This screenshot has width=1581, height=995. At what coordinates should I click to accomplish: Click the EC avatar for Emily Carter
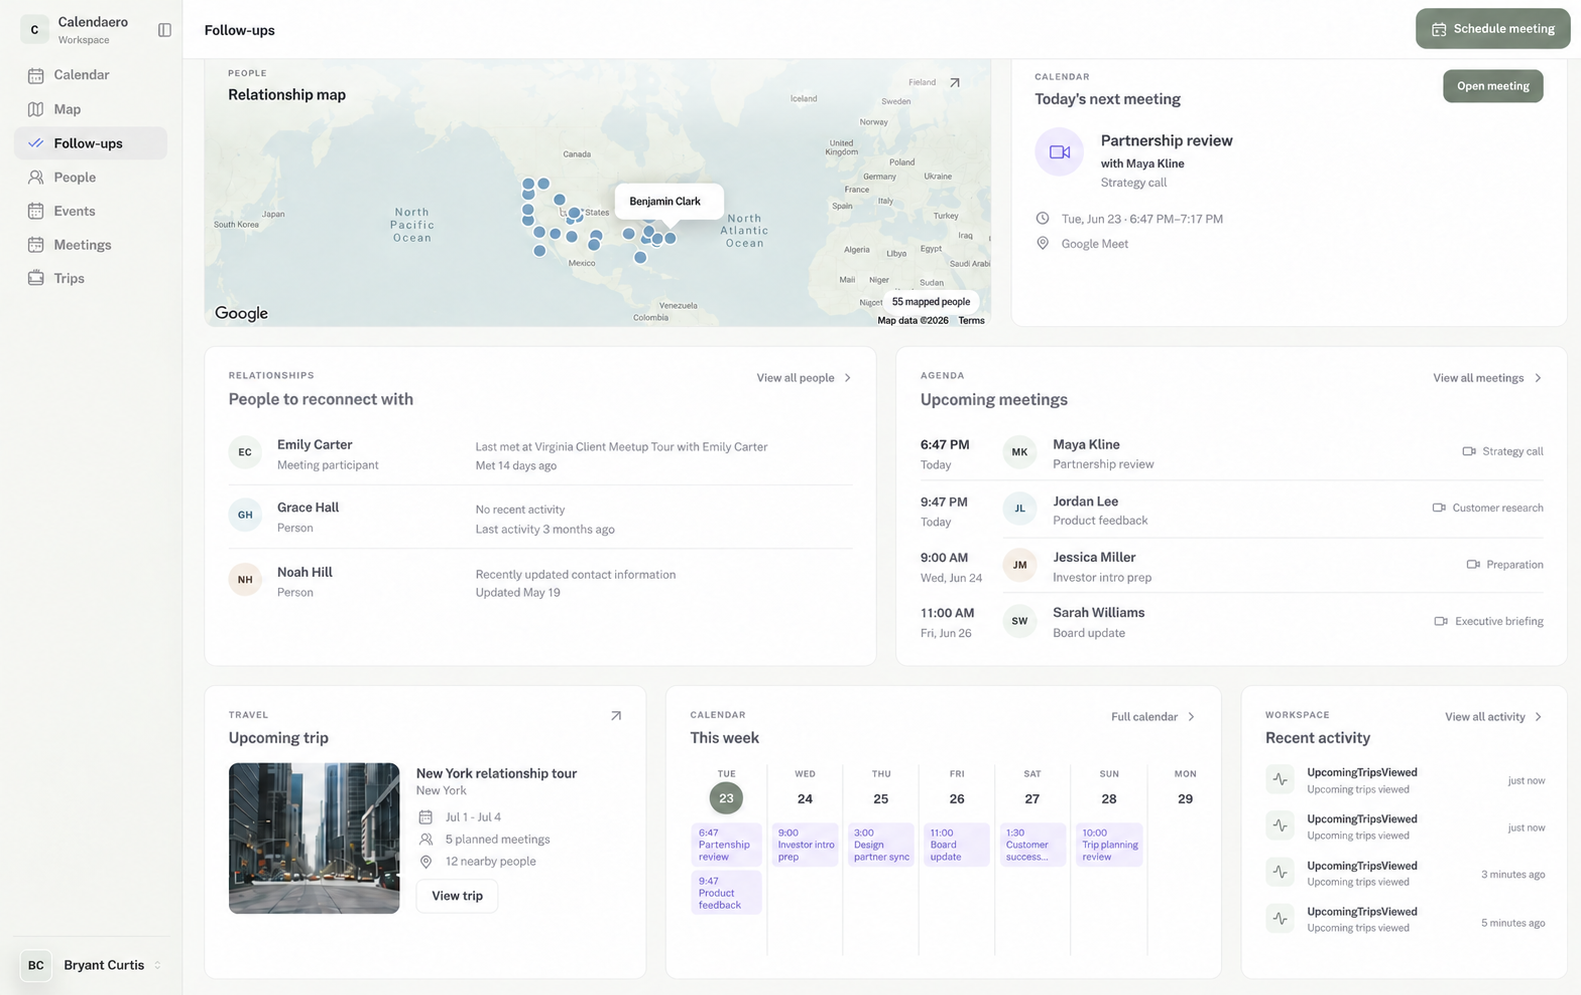point(245,452)
